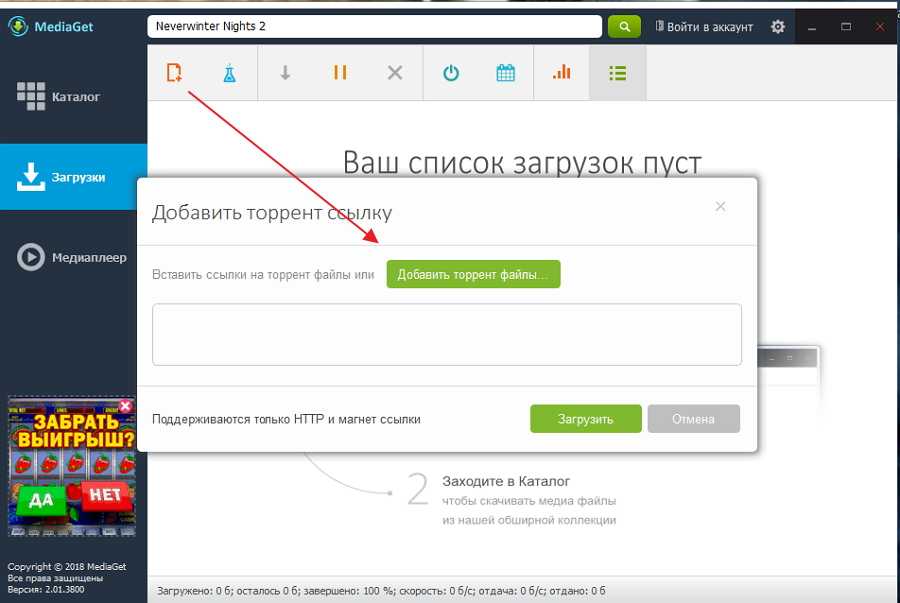Click the add torrent file toolbar icon
Screen dimensions: 900x603
pos(174,73)
